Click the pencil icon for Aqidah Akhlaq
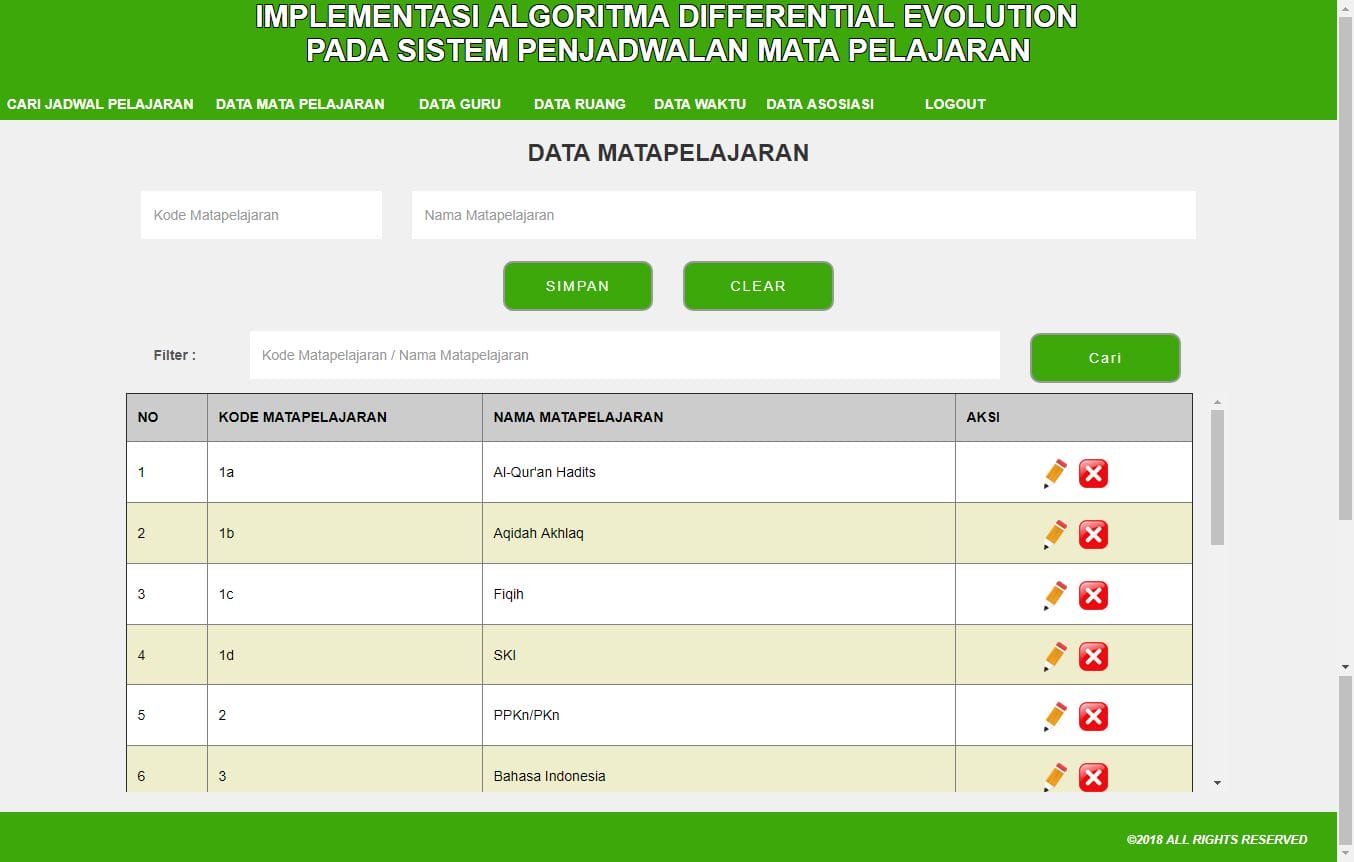The height and width of the screenshot is (862, 1354). (x=1055, y=535)
